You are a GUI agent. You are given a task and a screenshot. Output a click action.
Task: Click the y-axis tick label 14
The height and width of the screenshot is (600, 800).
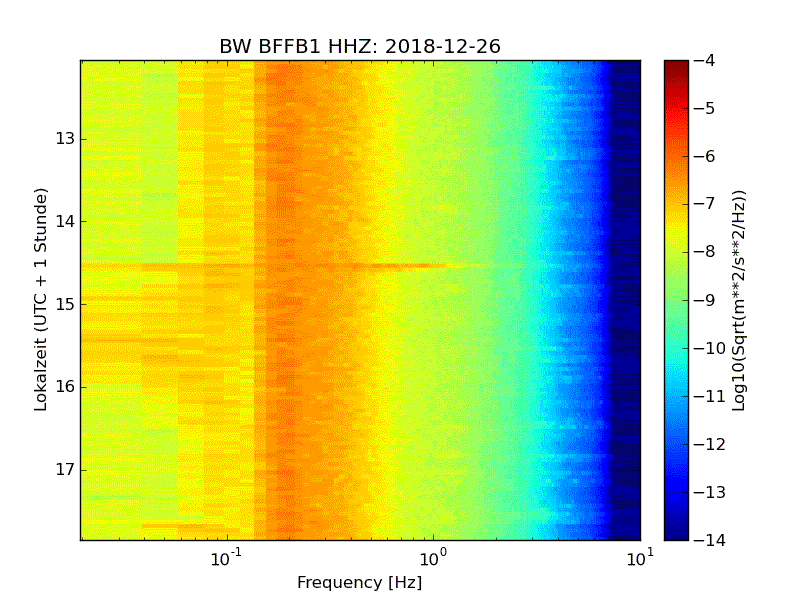[x=65, y=221]
